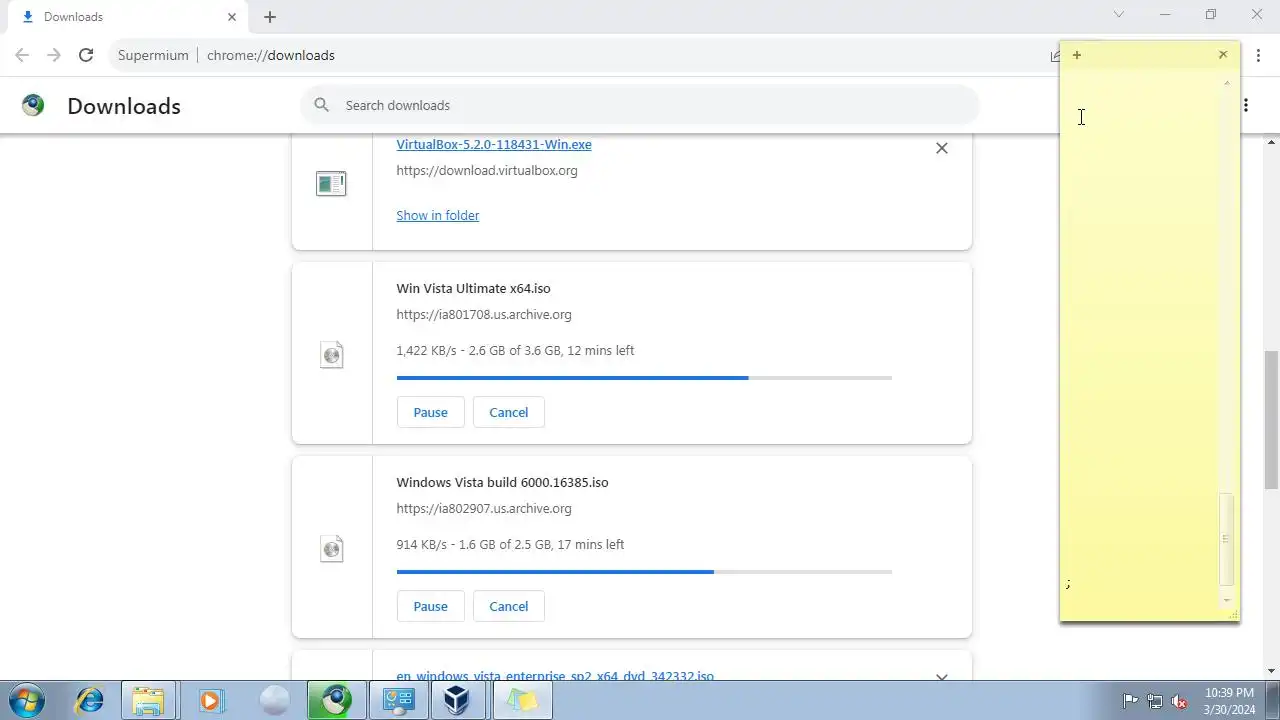Image resolution: width=1280 pixels, height=720 pixels.
Task: Click the '12 mins left' status text
Action: [x=601, y=350]
